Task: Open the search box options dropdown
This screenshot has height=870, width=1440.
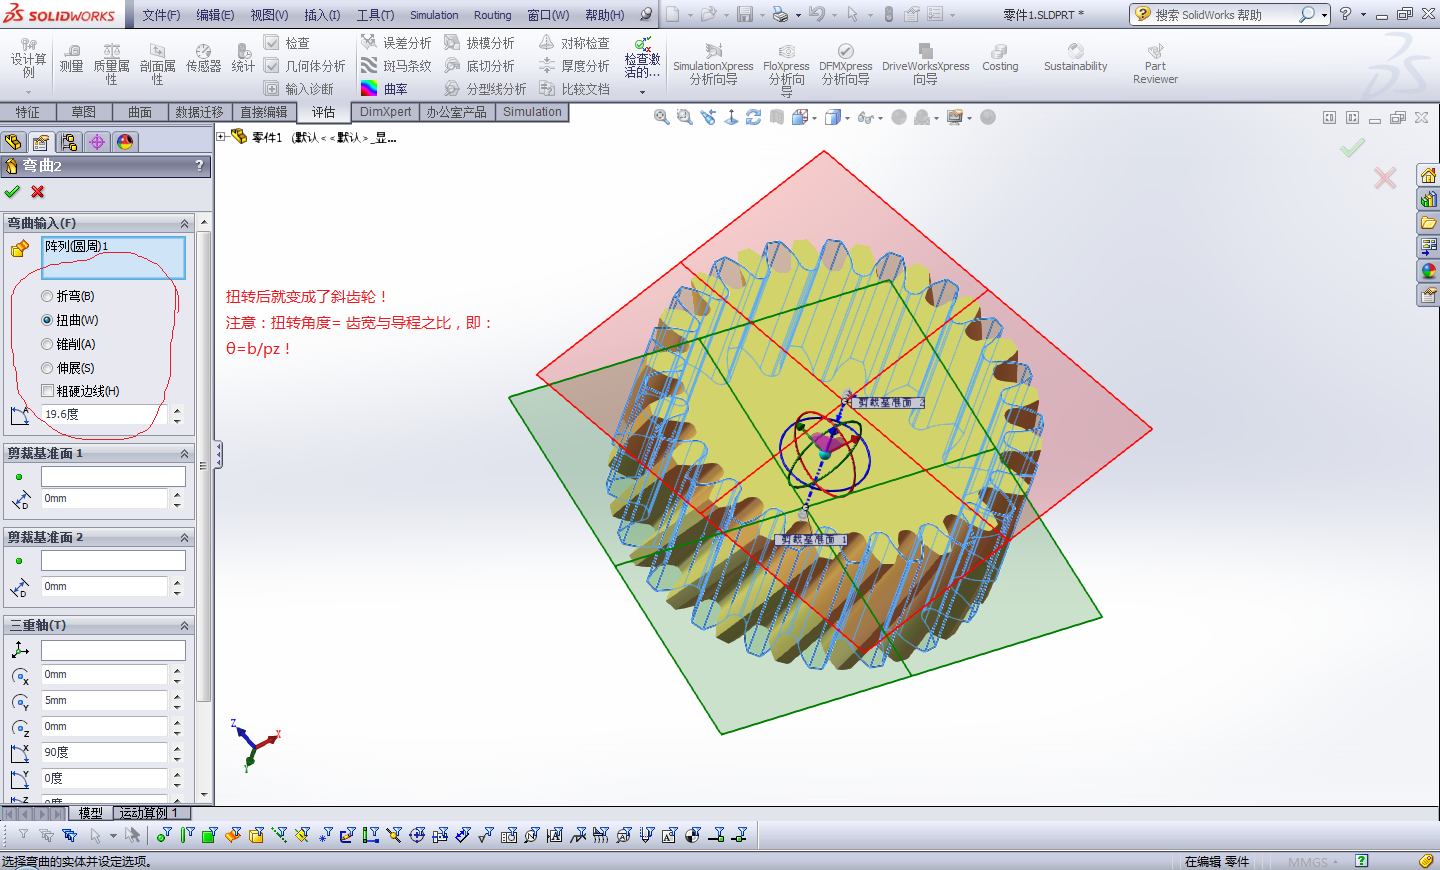Action: pos(1324,15)
